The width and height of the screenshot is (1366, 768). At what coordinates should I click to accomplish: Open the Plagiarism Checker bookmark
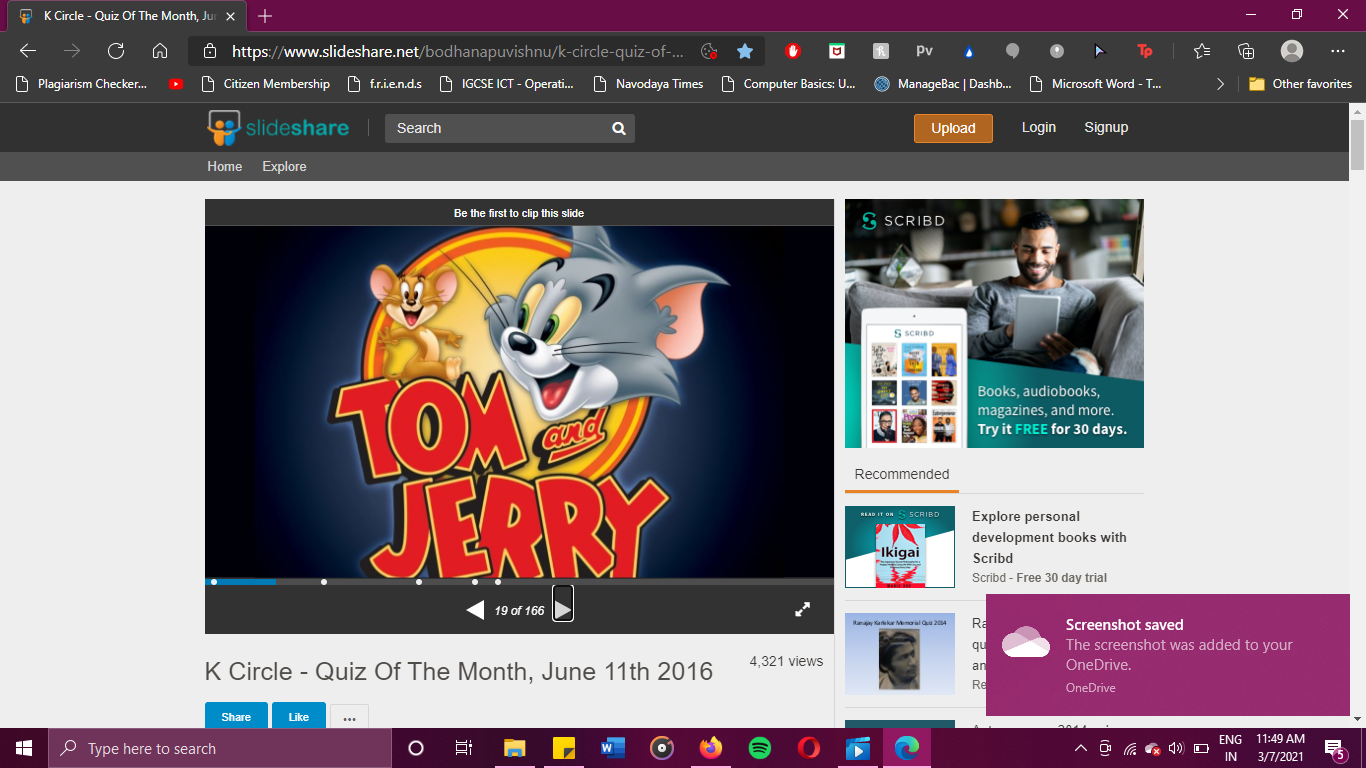(x=82, y=84)
